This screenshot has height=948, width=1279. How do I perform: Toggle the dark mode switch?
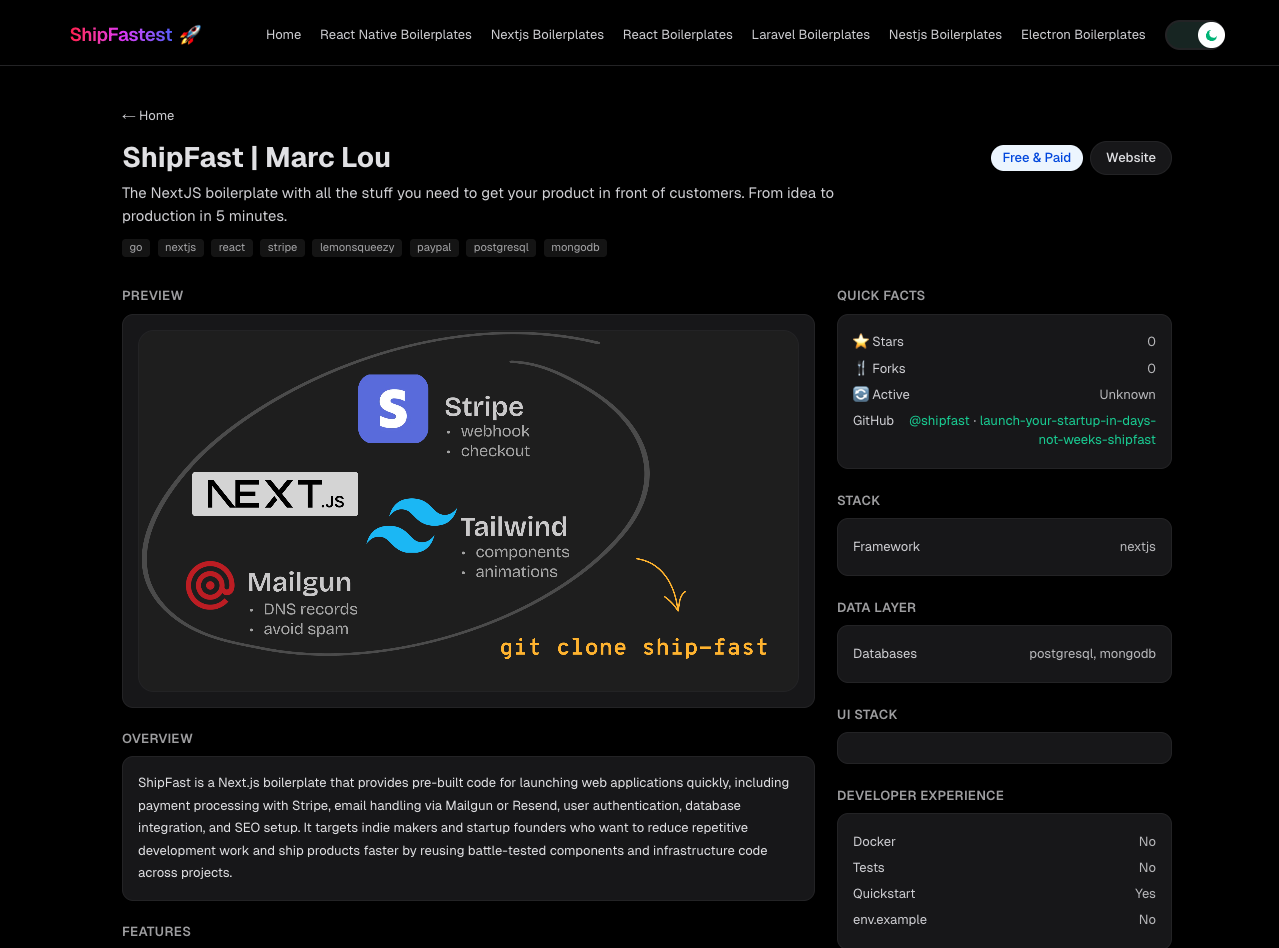(1194, 34)
